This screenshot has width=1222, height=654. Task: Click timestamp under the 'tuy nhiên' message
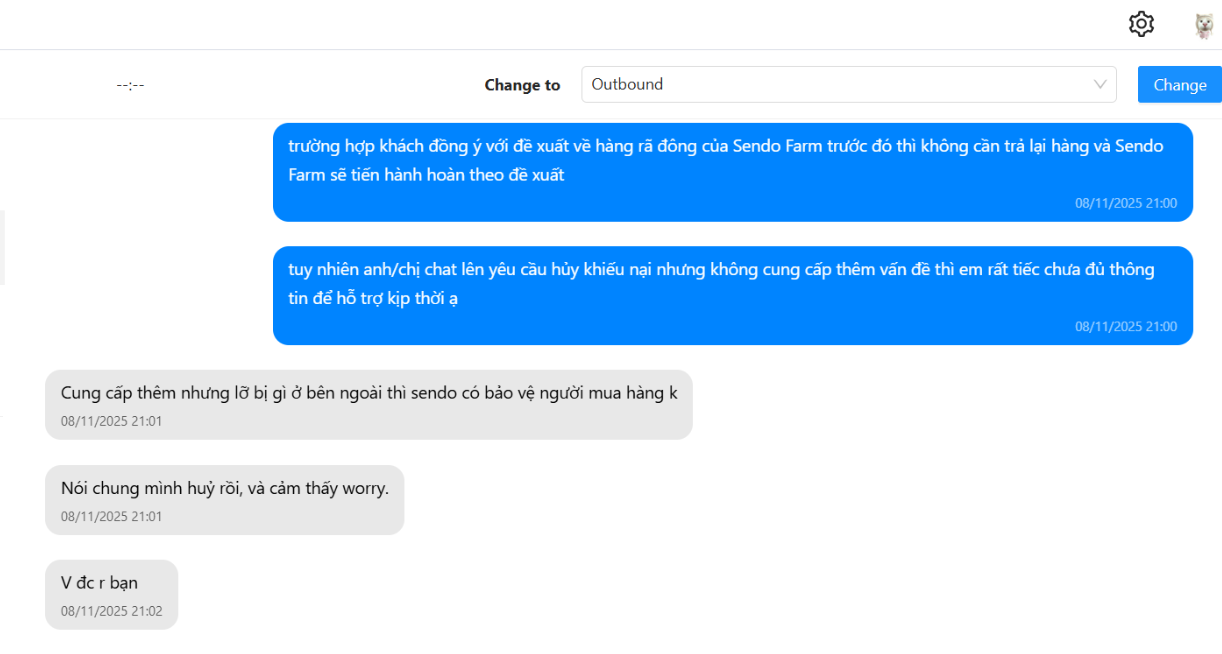pos(1125,326)
